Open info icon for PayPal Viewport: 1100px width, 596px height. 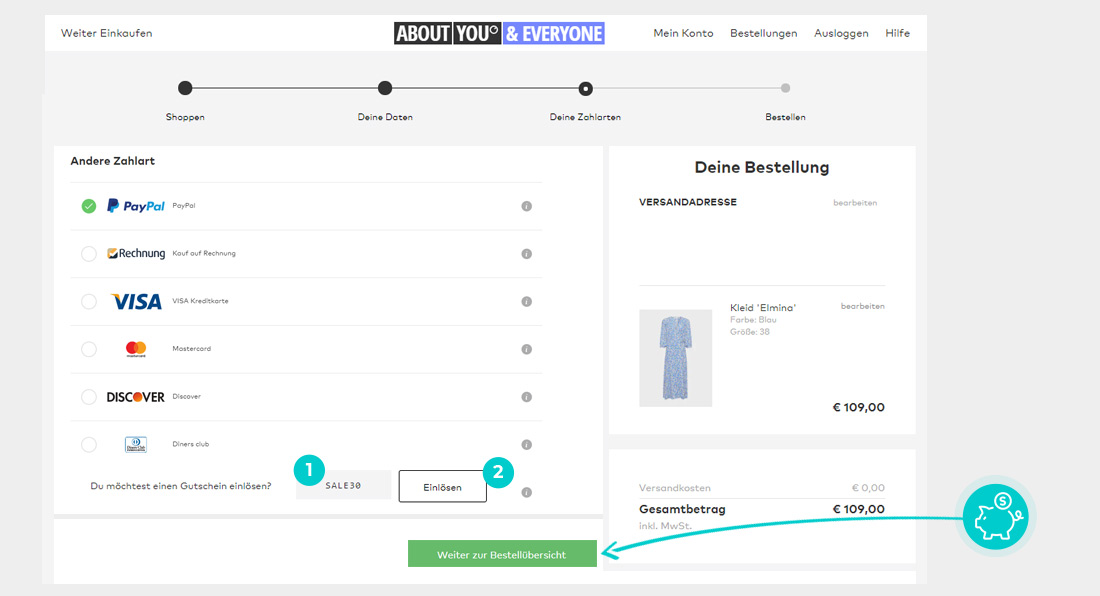[x=526, y=206]
